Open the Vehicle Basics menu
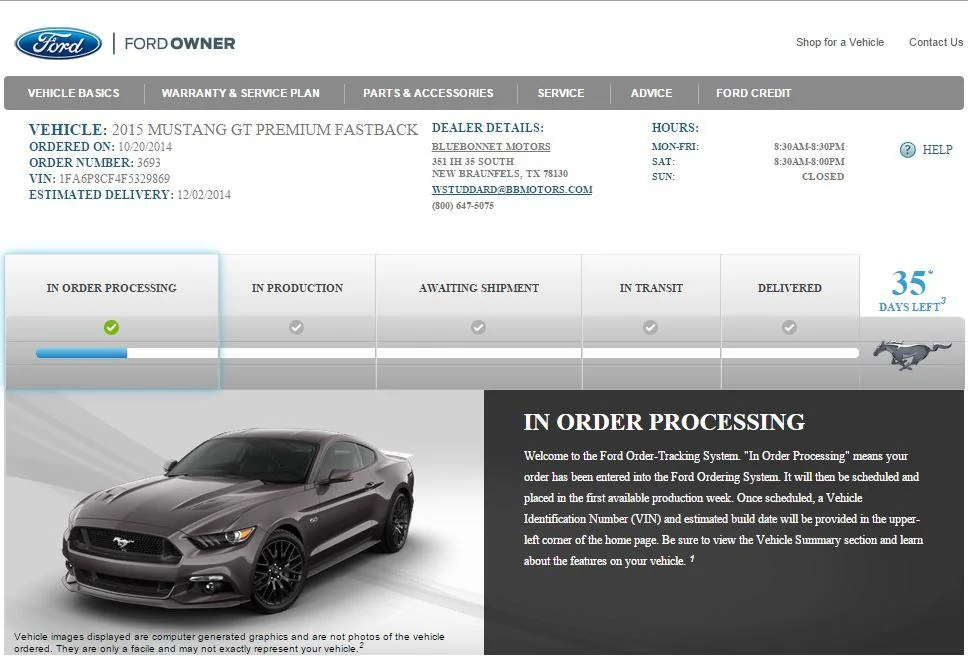The width and height of the screenshot is (968, 660). coord(73,93)
